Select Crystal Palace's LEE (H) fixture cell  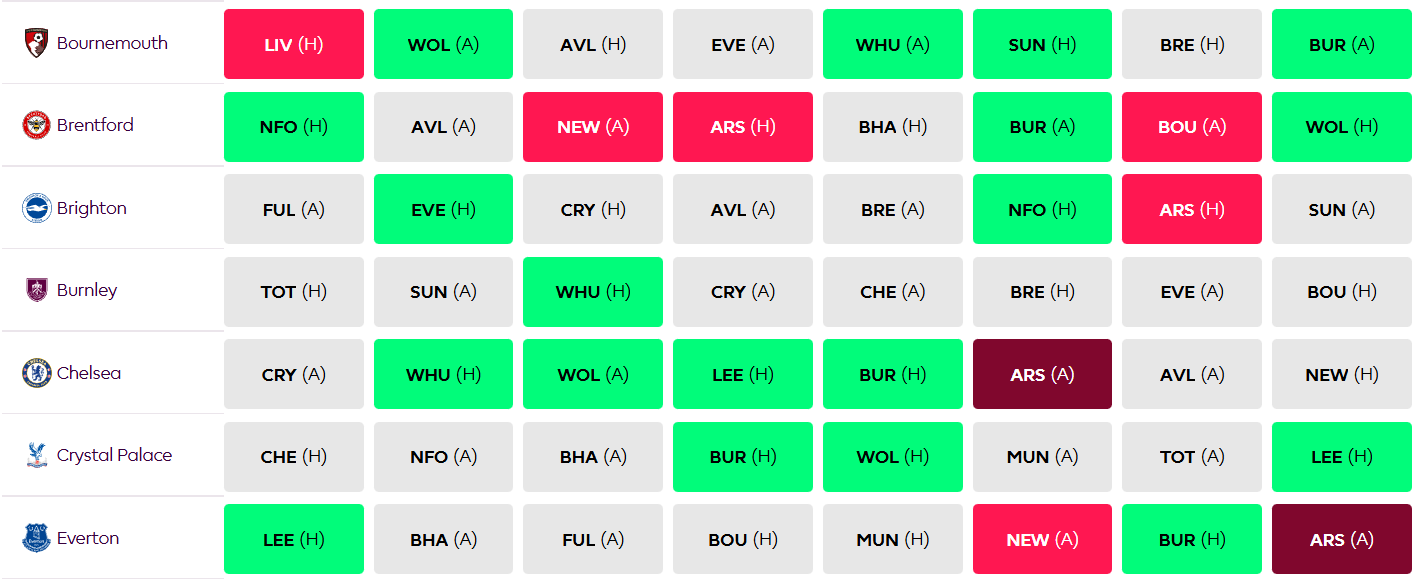1341,455
